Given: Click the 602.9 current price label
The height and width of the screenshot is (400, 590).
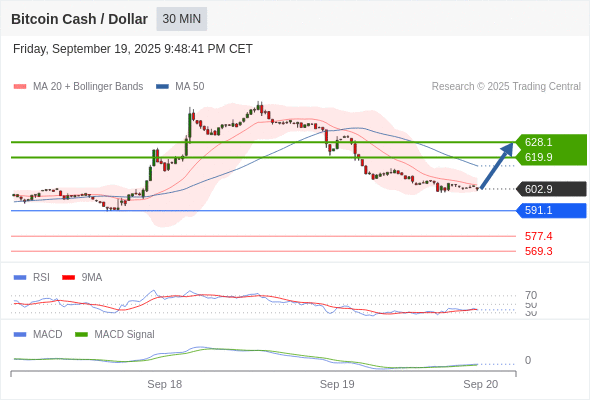Looking at the screenshot, I should [551, 189].
